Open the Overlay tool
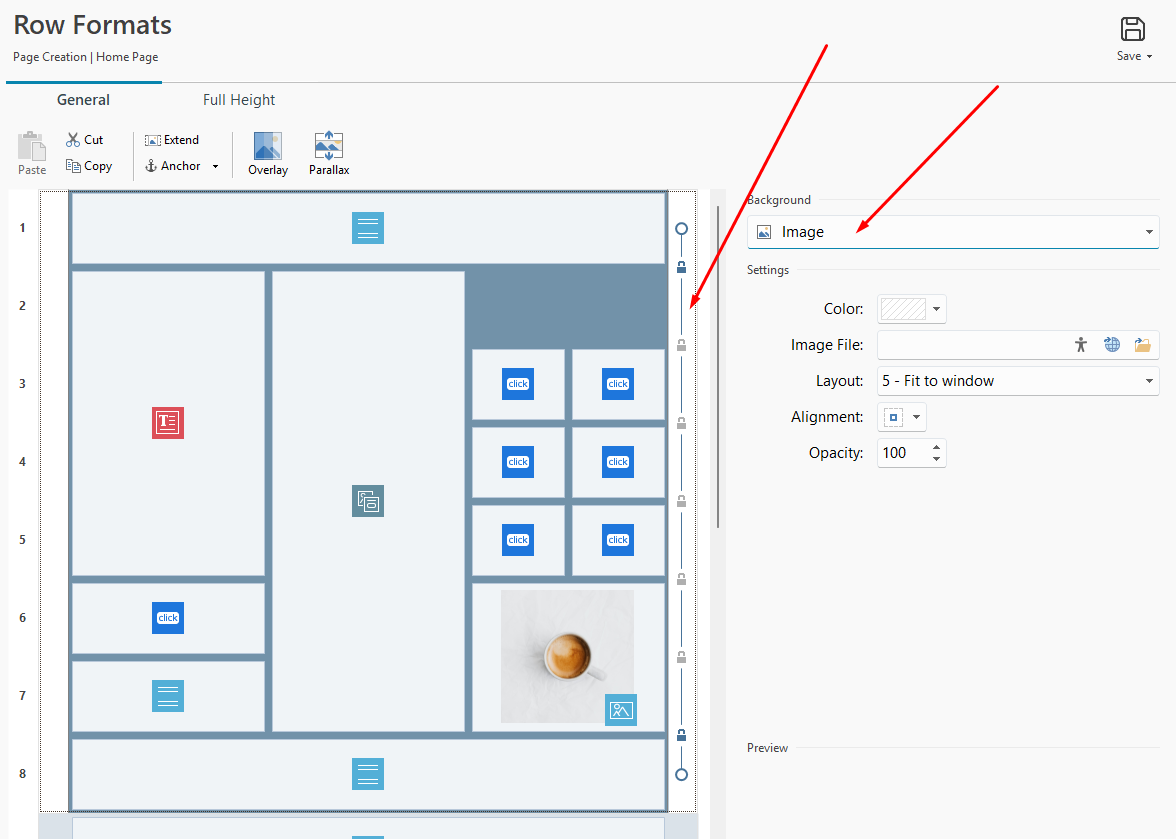1176x839 pixels. [x=267, y=154]
